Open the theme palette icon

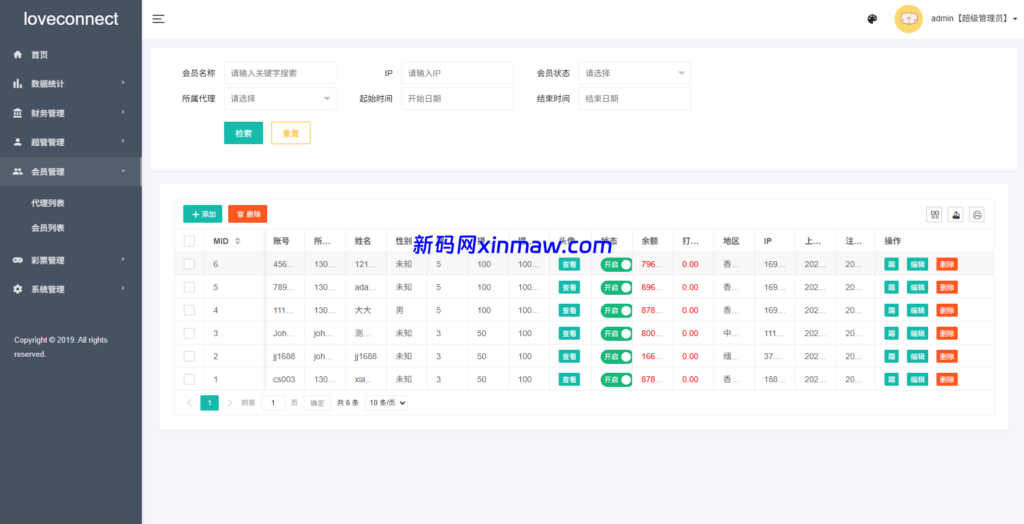click(x=872, y=19)
